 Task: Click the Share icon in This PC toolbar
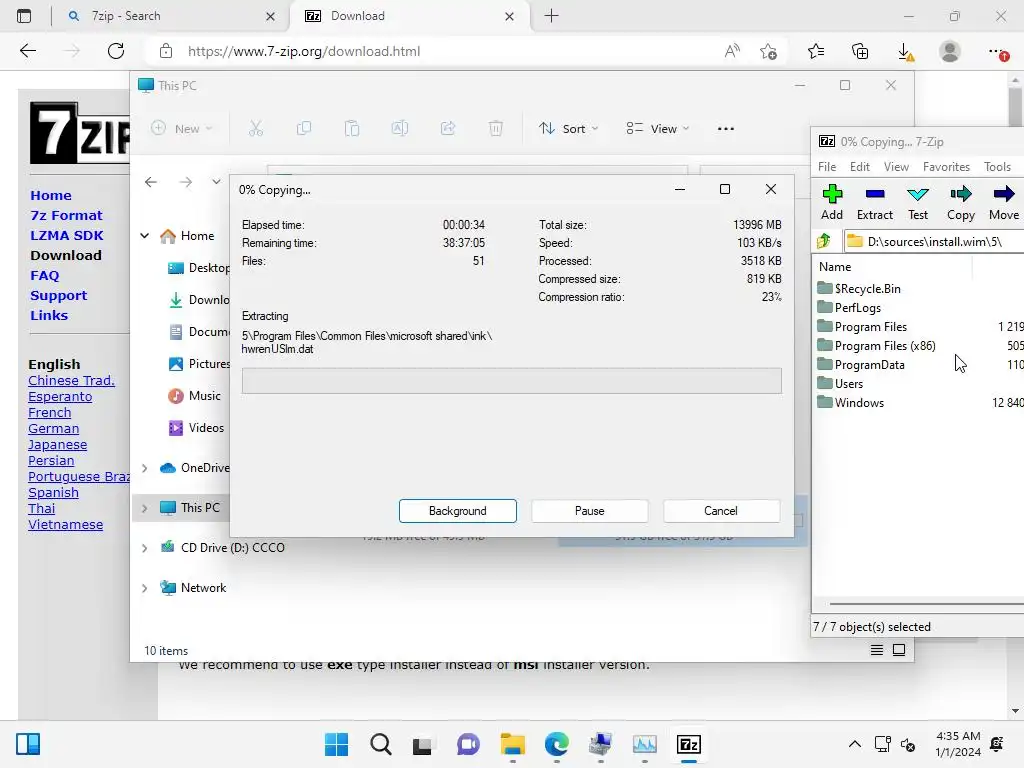[x=448, y=129]
